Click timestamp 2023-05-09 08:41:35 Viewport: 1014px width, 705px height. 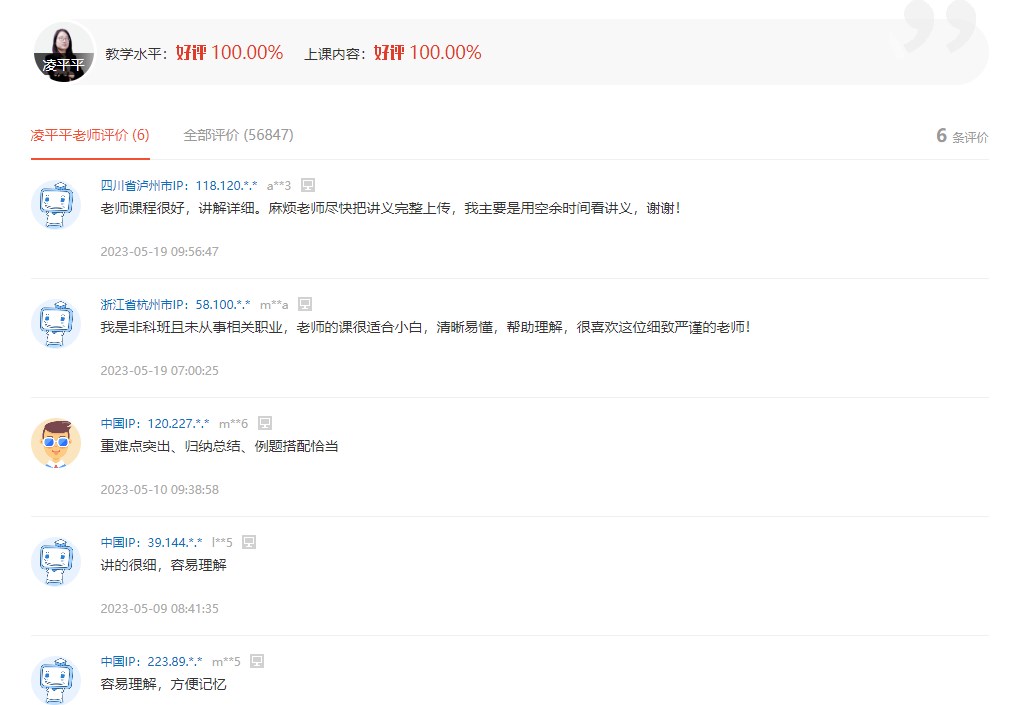[x=160, y=609]
